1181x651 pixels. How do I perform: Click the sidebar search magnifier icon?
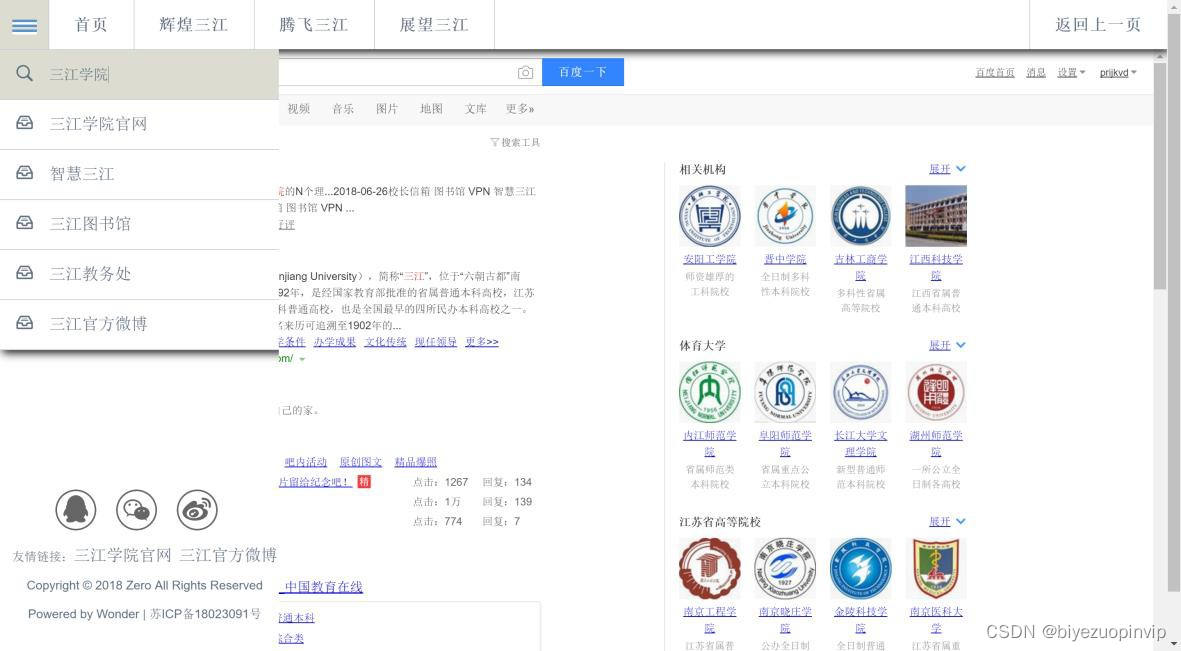coord(22,72)
